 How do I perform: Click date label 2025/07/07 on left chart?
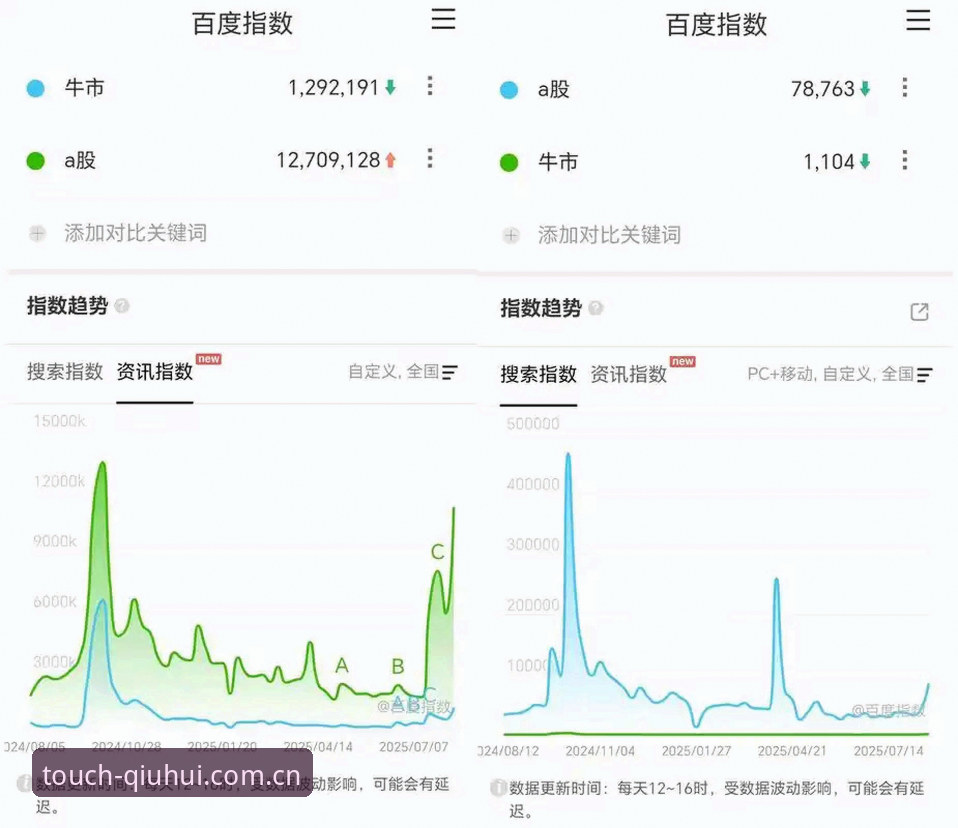pos(414,747)
